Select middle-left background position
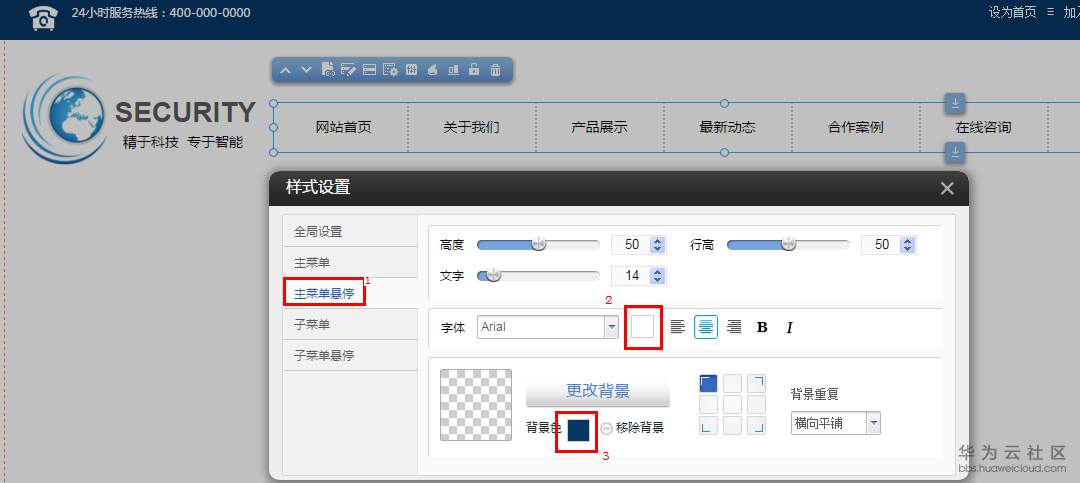The width and height of the screenshot is (1080, 483). 708,404
